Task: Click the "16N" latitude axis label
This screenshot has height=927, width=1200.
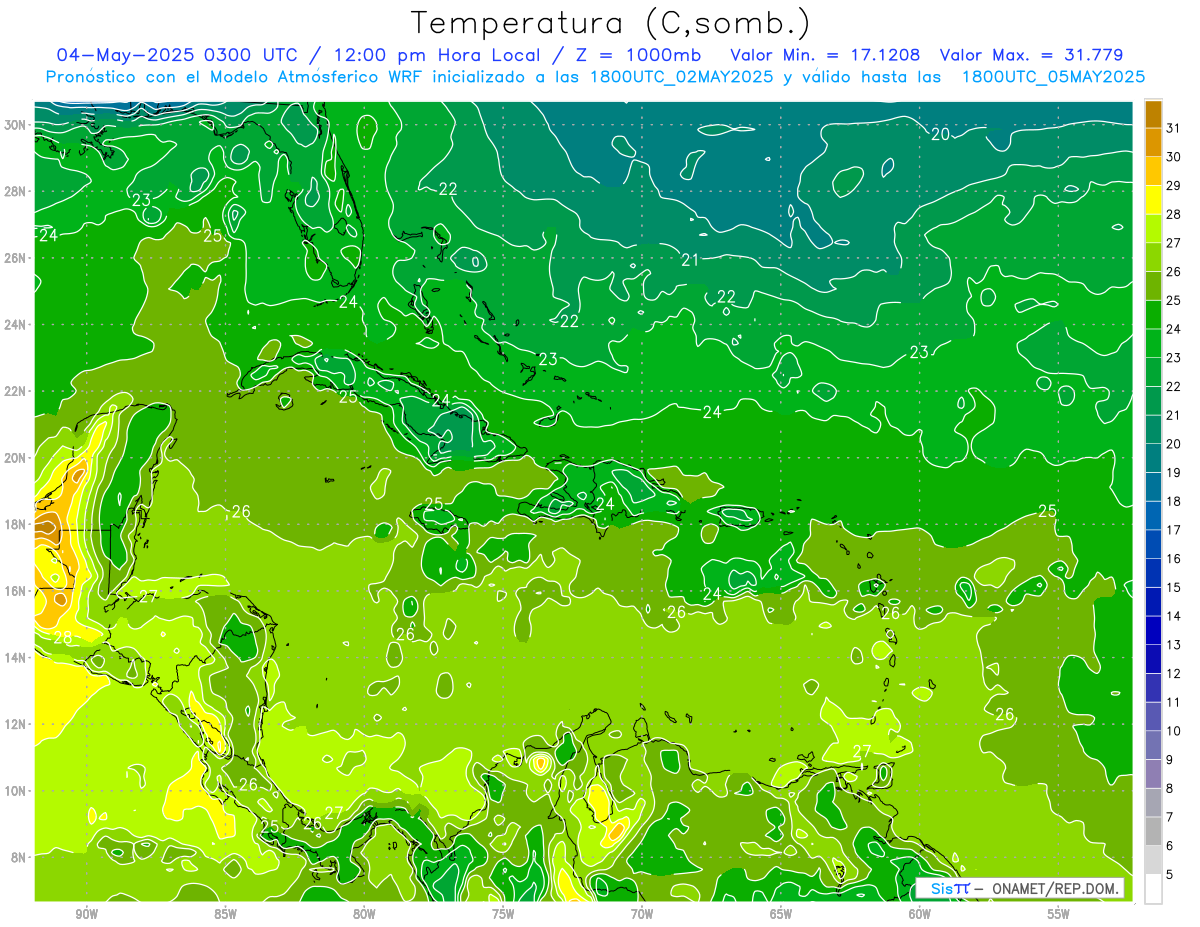Action: [15, 591]
